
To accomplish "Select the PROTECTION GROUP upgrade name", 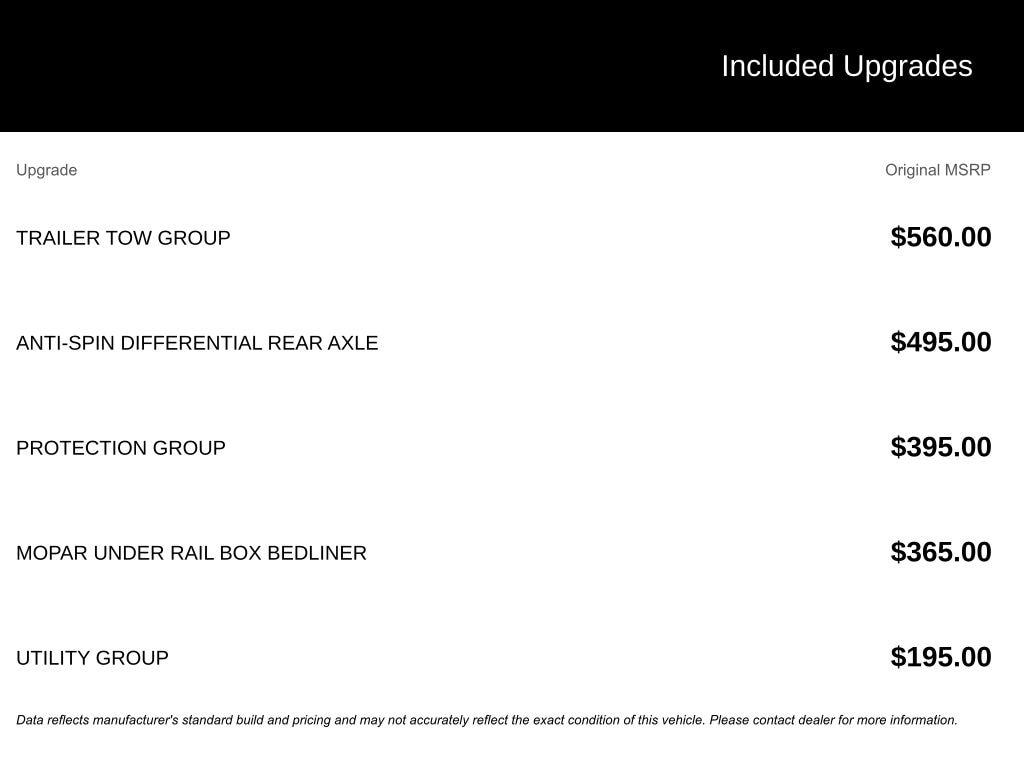I will [121, 448].
